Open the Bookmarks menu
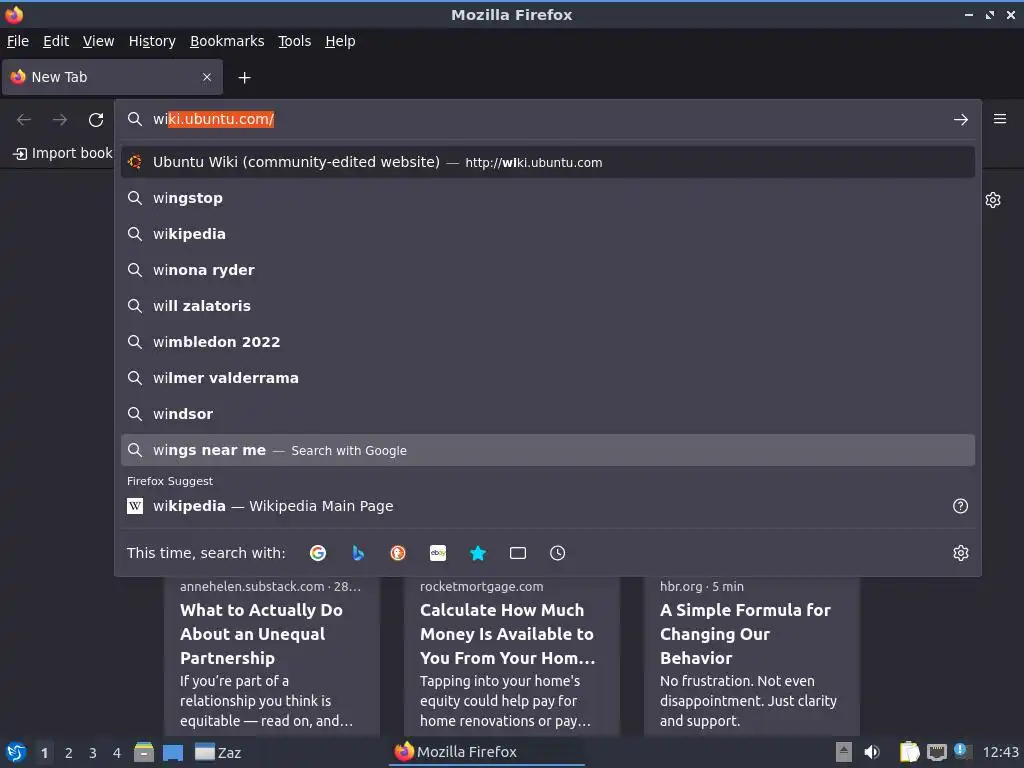 click(227, 41)
